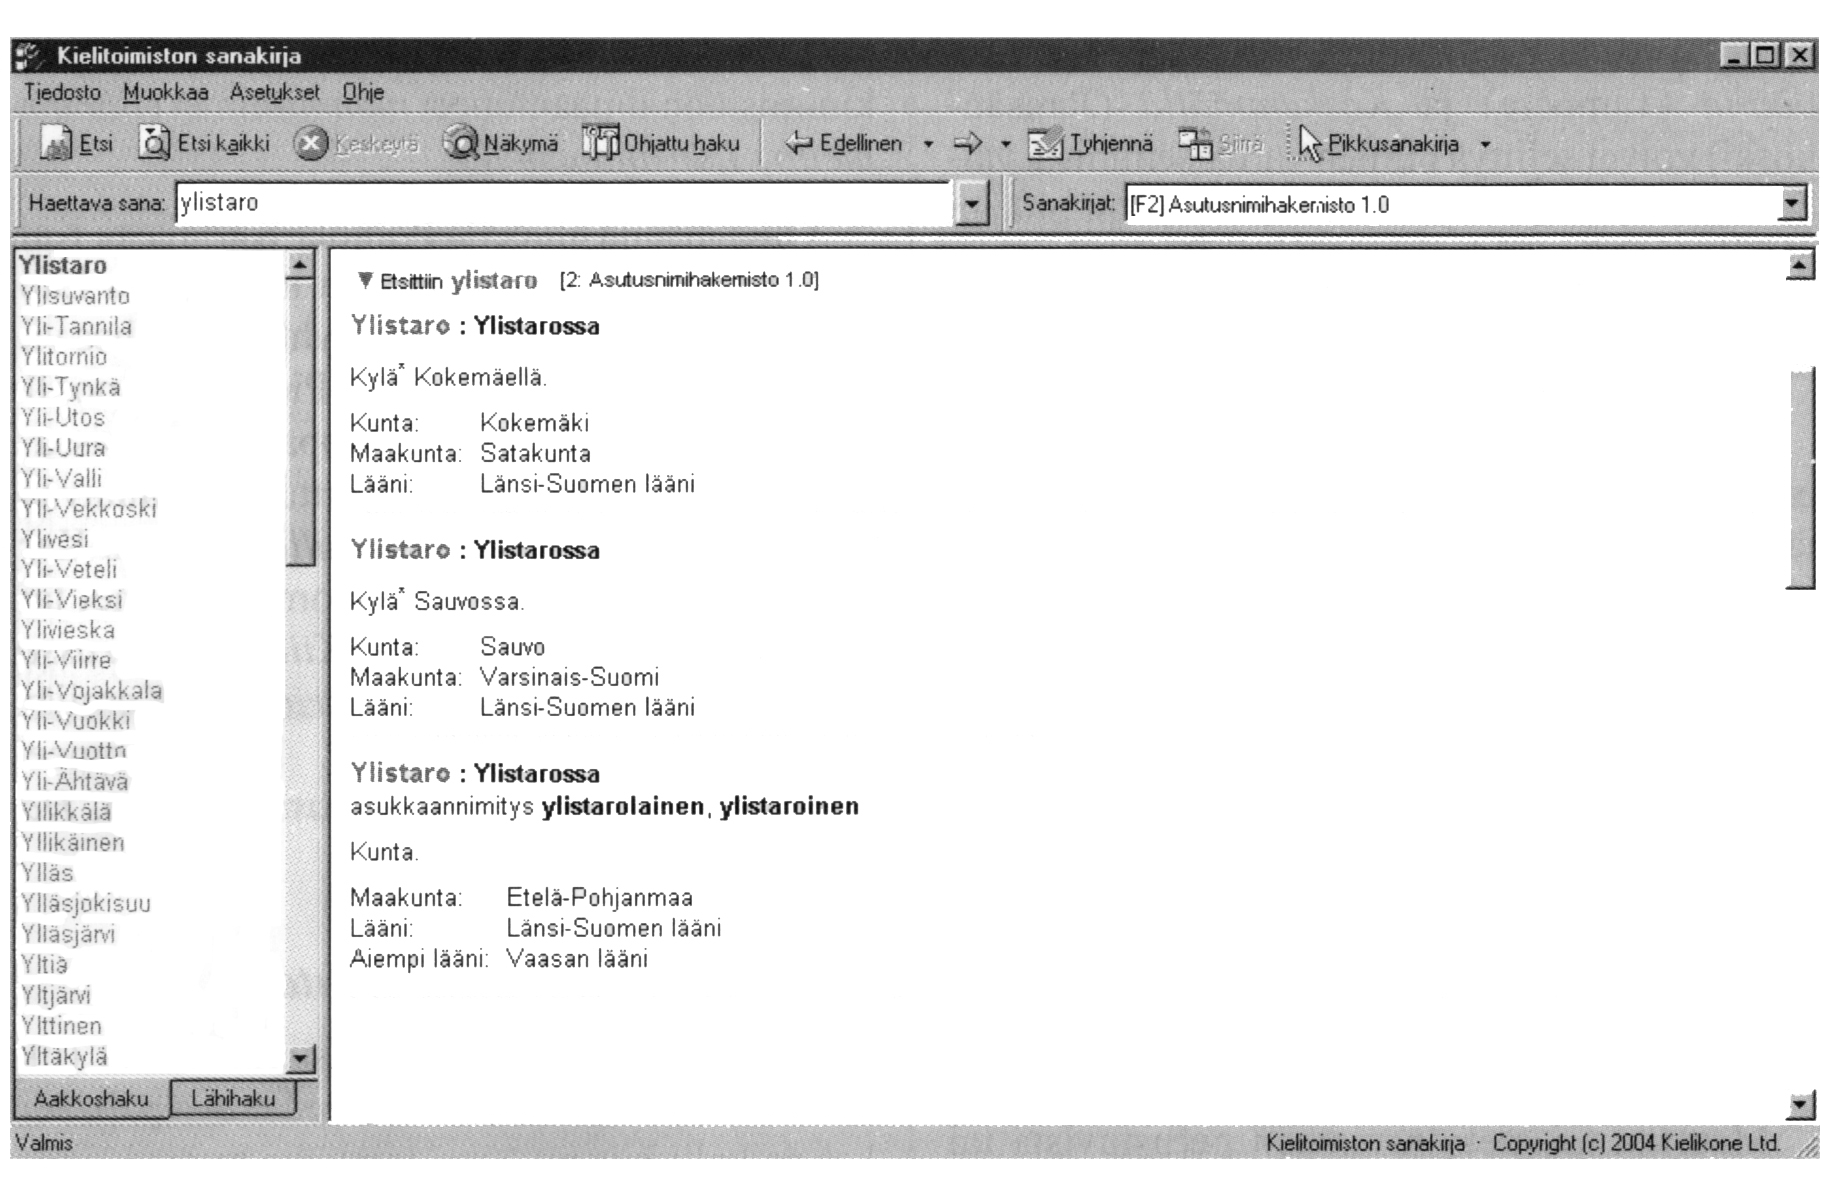Open the Ohje menu

tap(363, 92)
